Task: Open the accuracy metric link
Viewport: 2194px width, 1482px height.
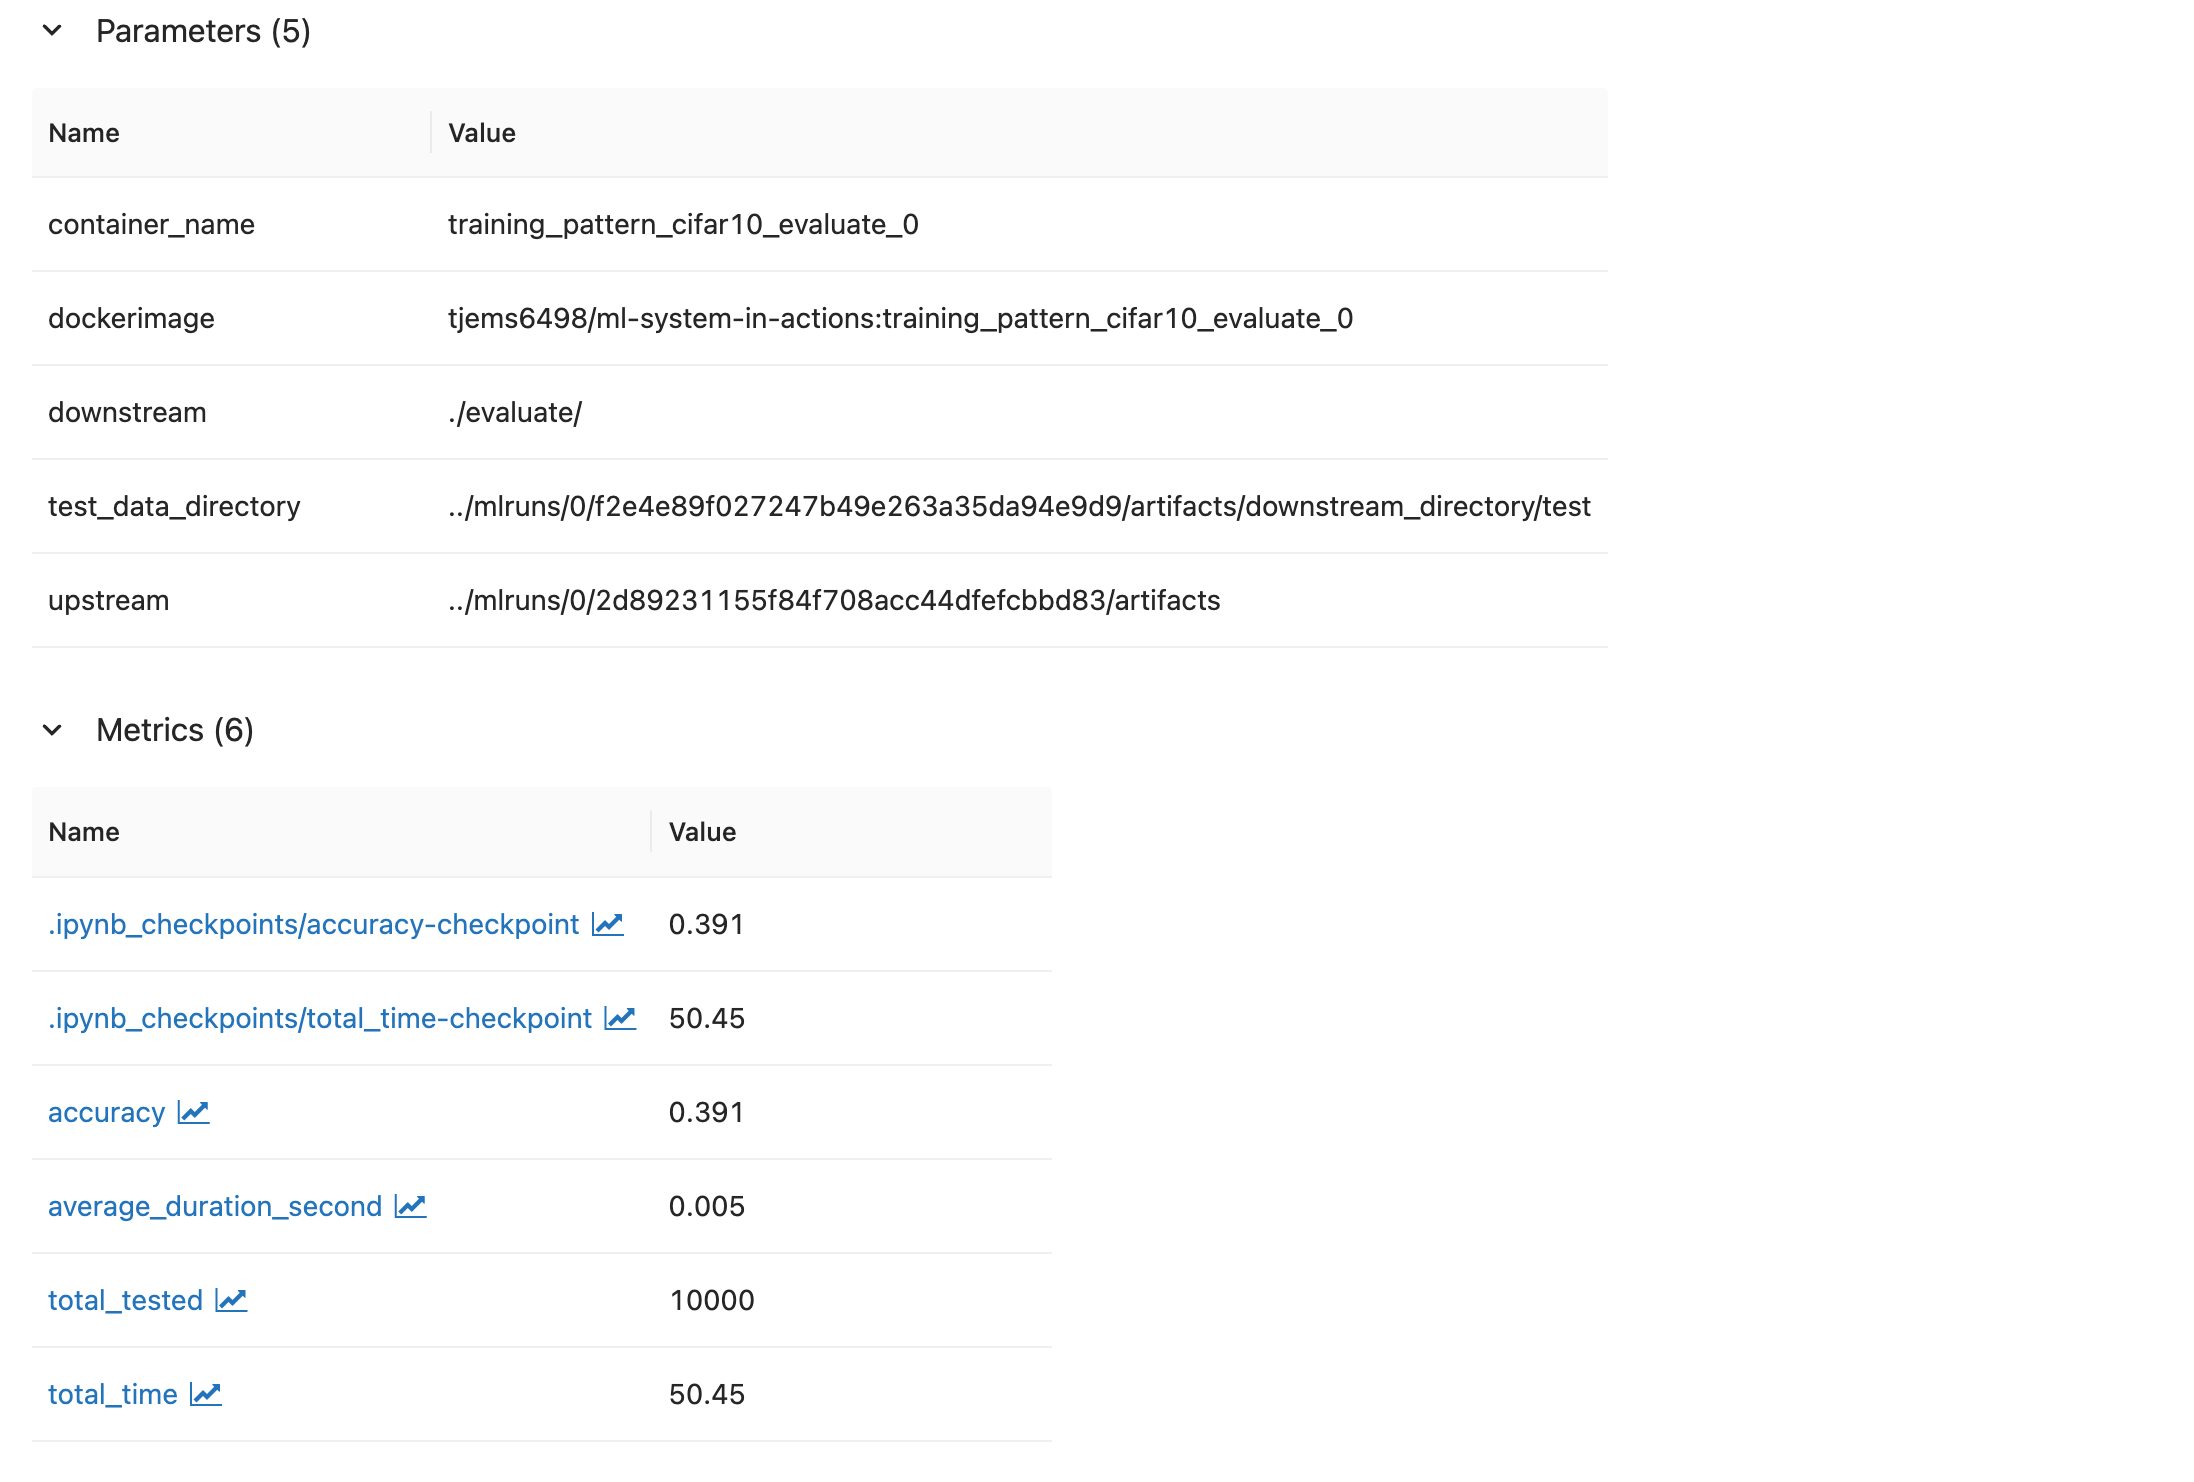Action: [106, 1112]
